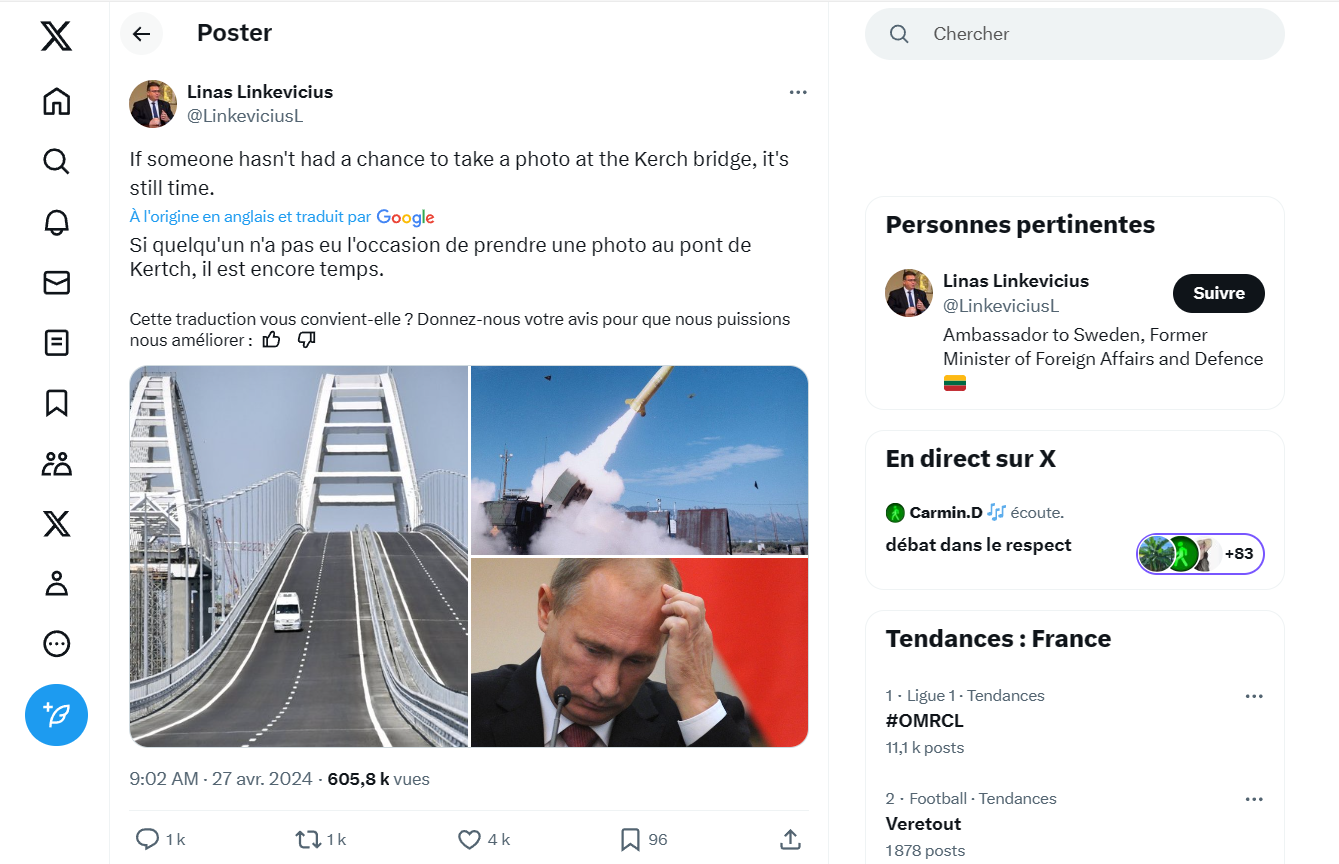The height and width of the screenshot is (864, 1339).
Task: Open Messages envelope icon
Action: click(x=56, y=283)
